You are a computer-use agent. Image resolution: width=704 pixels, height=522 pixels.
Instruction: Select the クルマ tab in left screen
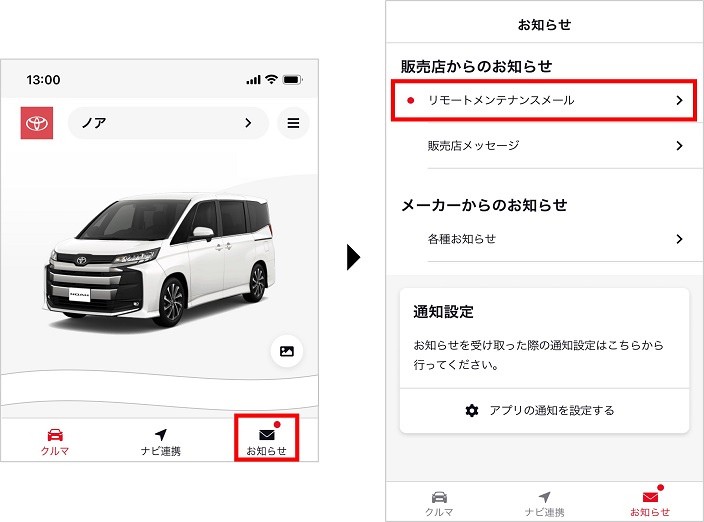tap(55, 442)
